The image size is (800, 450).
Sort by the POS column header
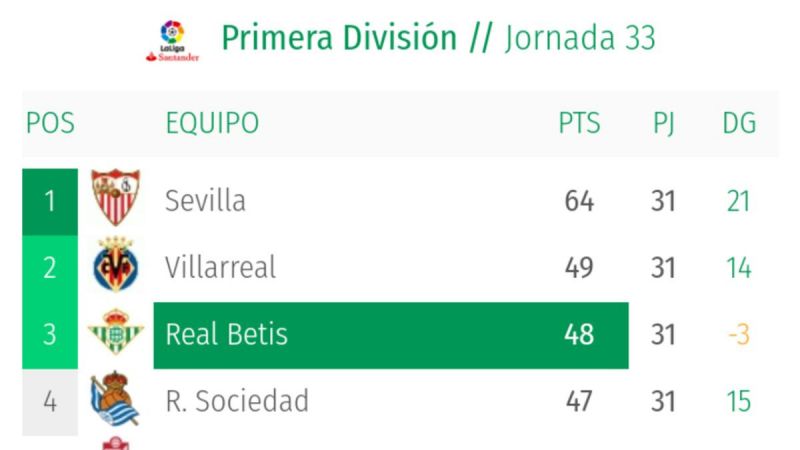[x=50, y=124]
